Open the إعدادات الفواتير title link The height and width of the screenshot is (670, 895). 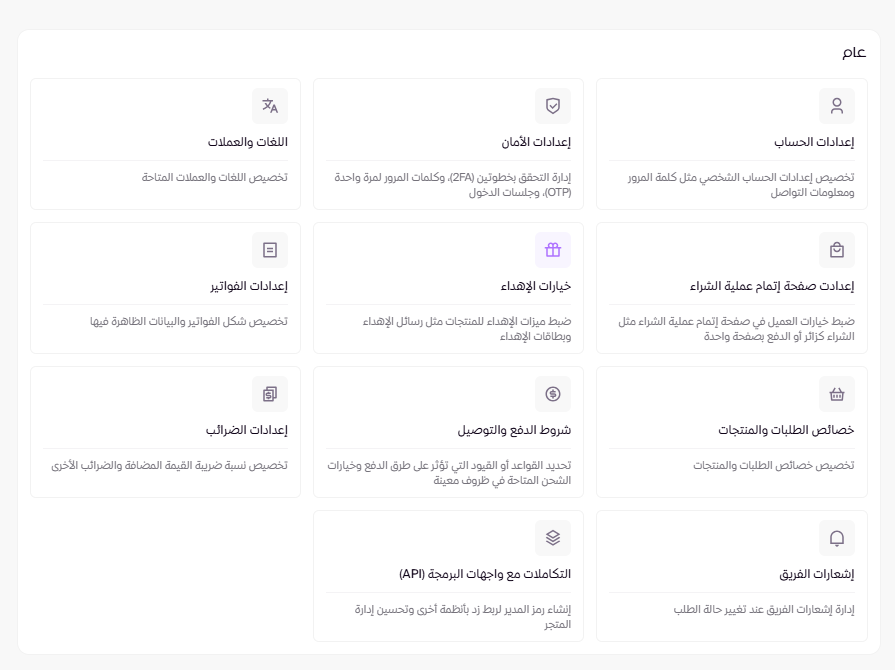coord(249,286)
